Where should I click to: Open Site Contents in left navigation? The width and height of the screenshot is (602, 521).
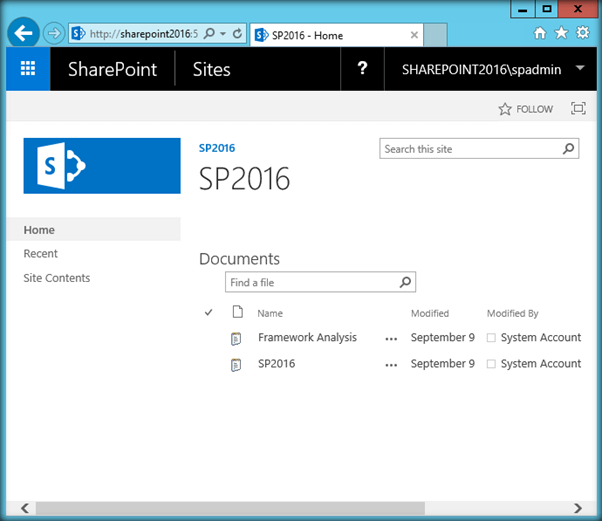[x=57, y=278]
